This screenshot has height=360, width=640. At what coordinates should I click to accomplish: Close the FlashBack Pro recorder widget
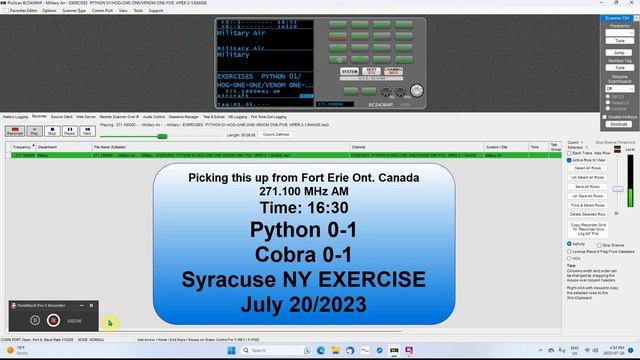click(x=91, y=305)
